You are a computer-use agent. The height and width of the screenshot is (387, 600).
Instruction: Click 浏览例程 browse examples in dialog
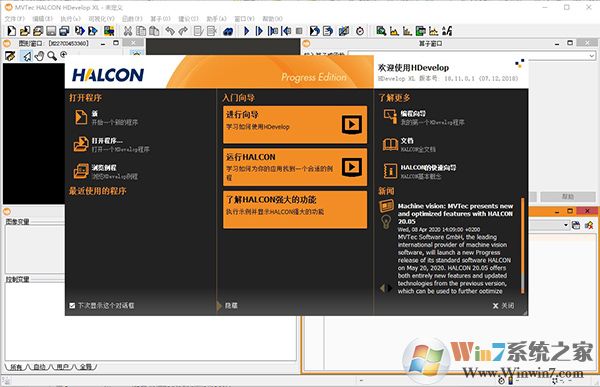tap(106, 171)
